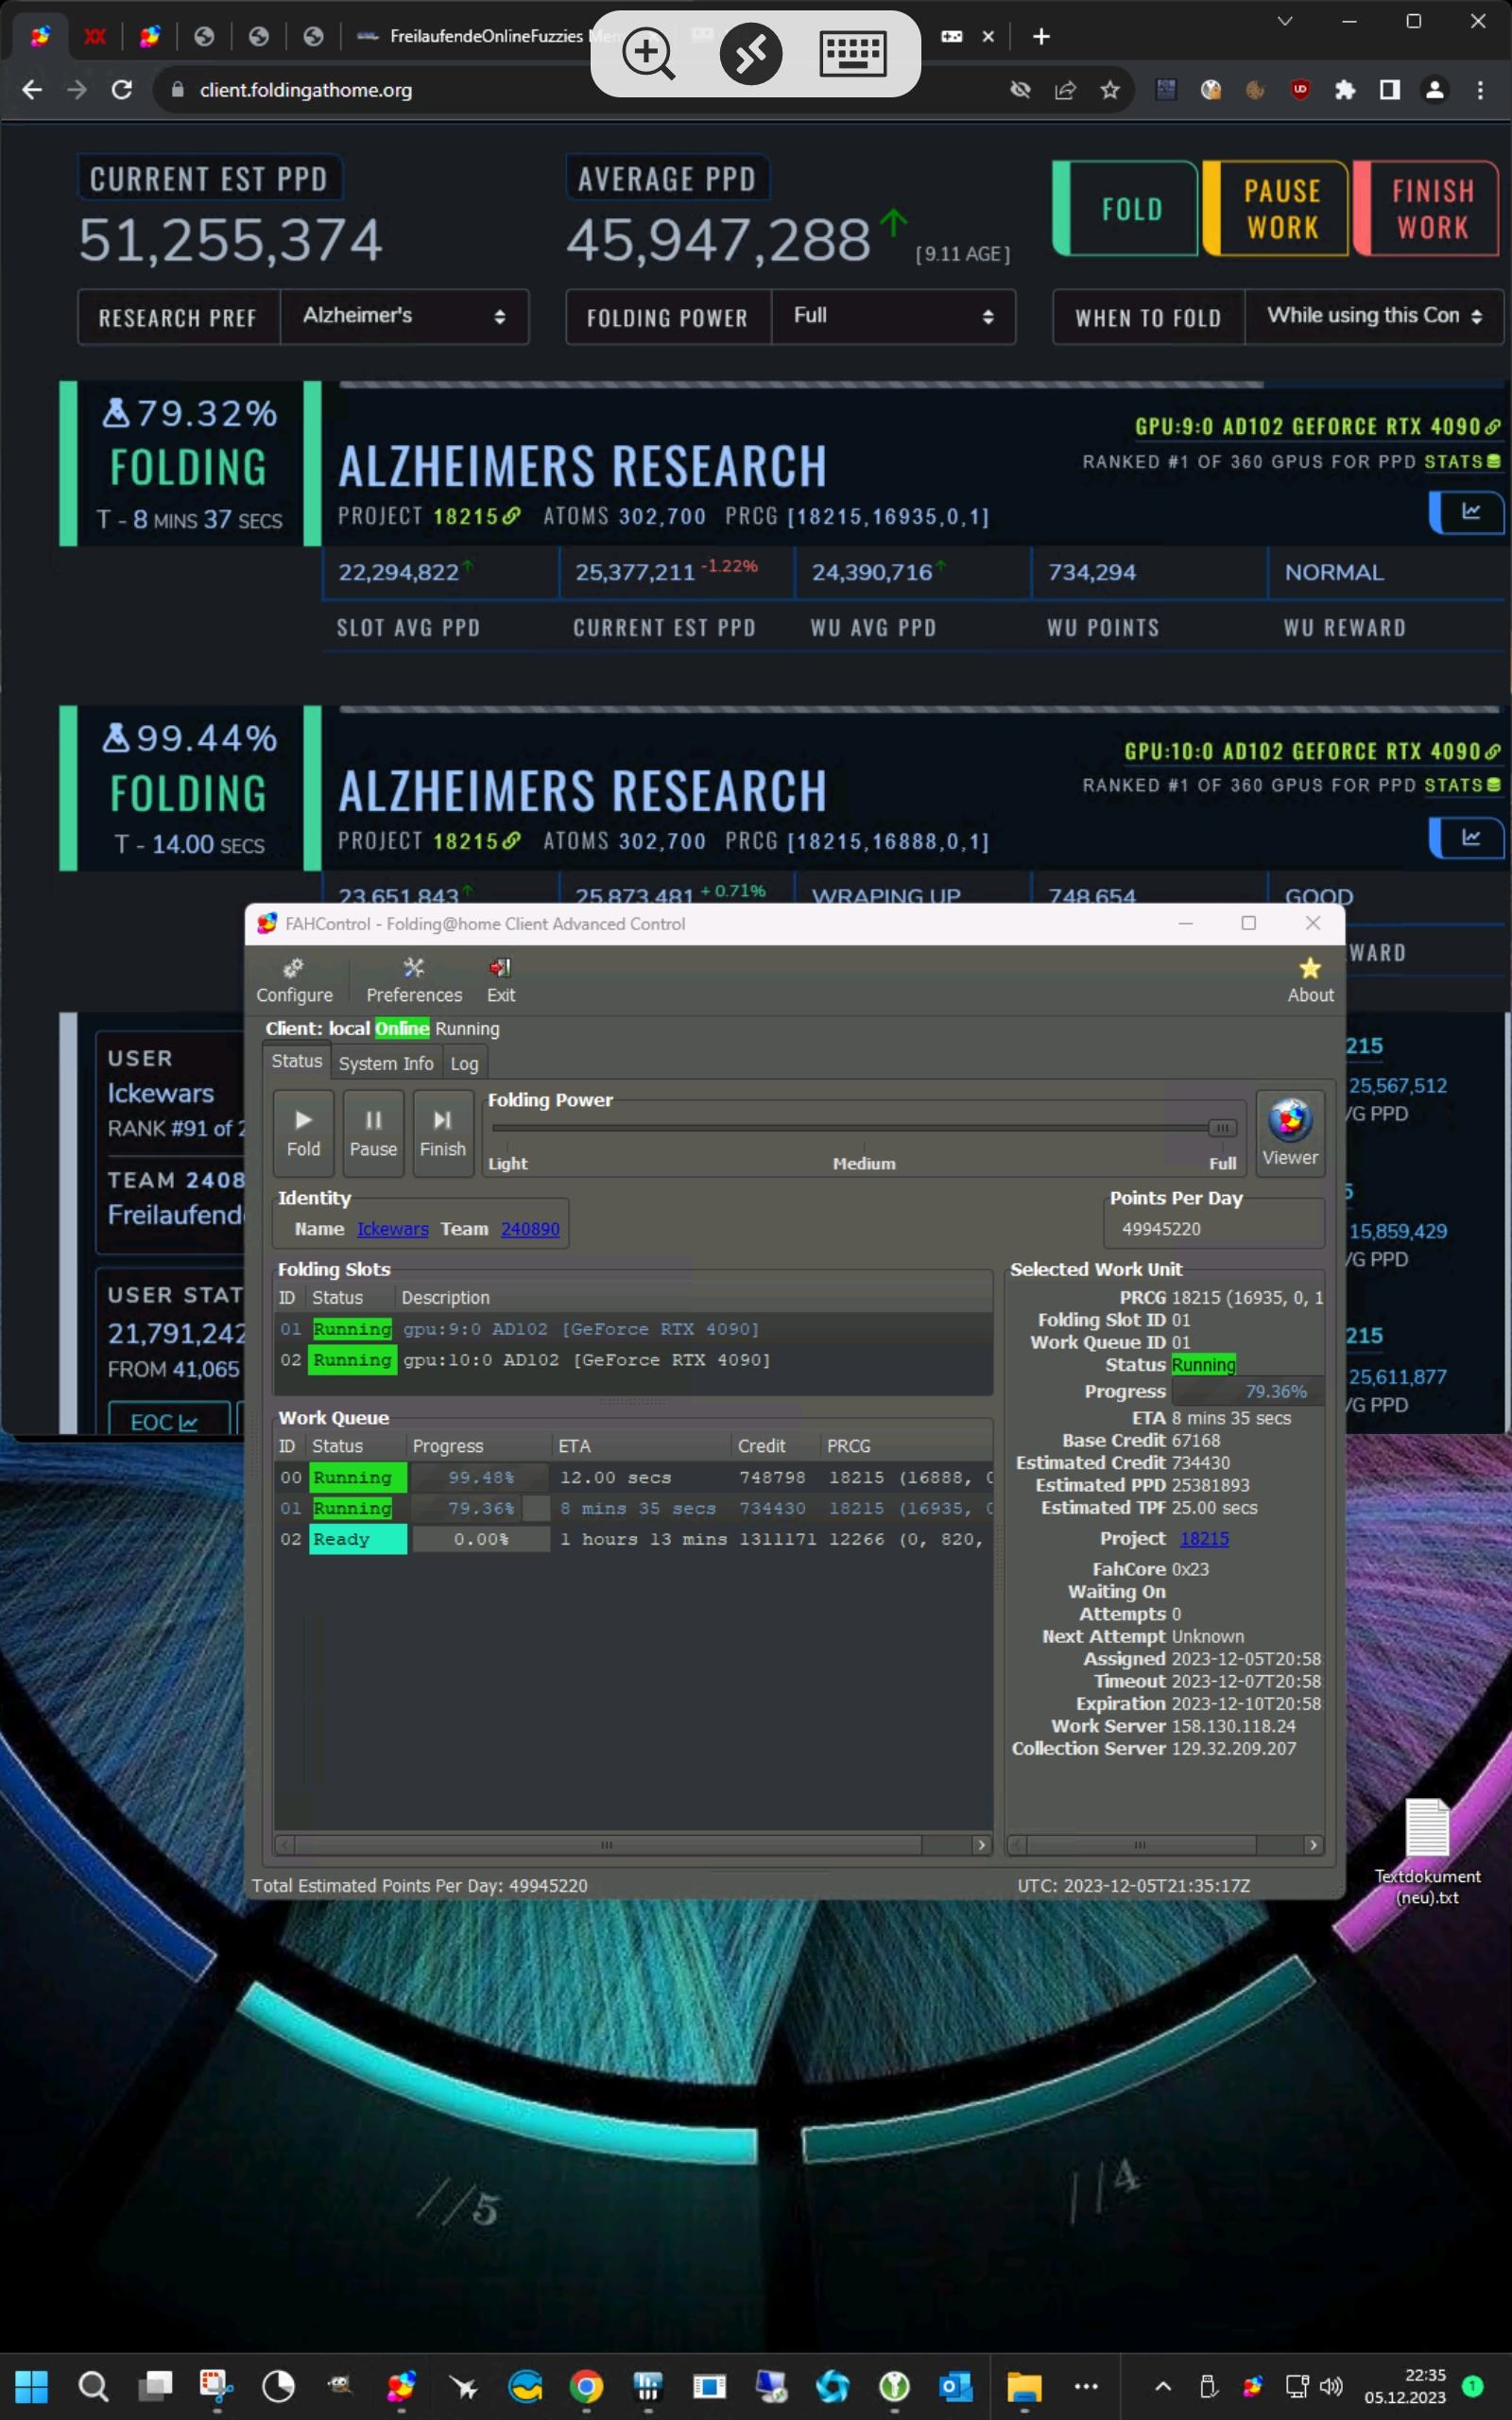1512x2420 pixels.
Task: Click the Selected Work Unit scrollbar right arrow
Action: click(x=1313, y=1845)
